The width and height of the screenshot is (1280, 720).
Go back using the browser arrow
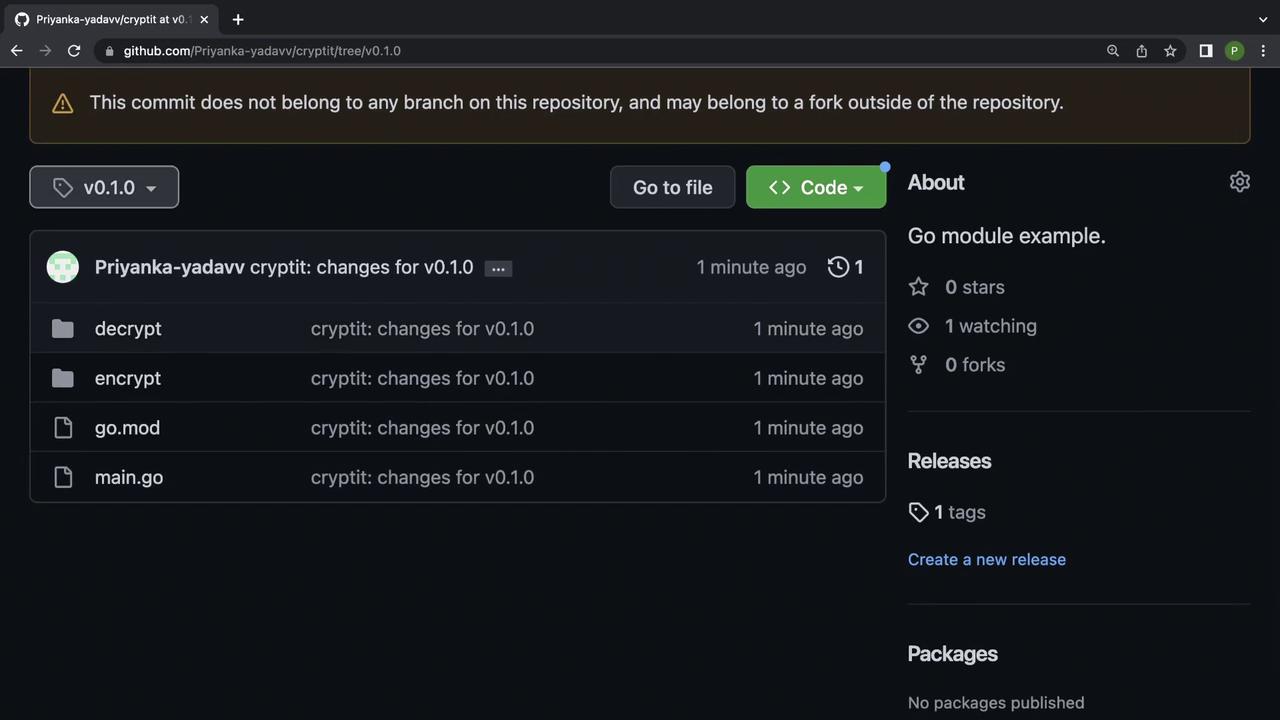pyautogui.click(x=17, y=51)
